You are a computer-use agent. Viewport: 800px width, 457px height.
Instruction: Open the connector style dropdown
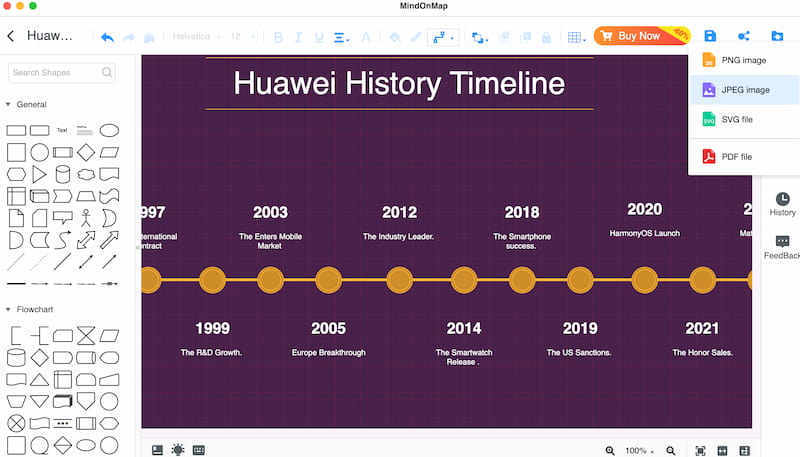443,37
